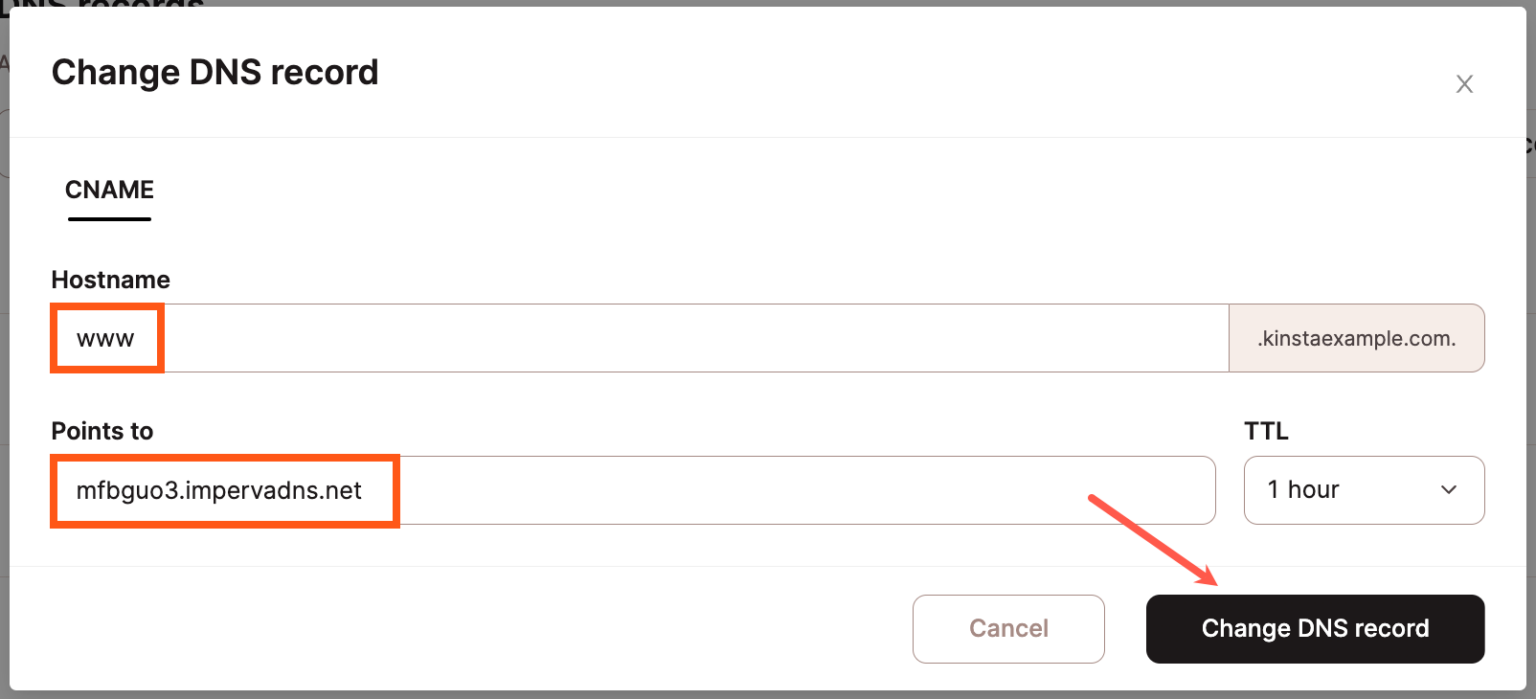Click the empty right portion of Points to field
This screenshot has height=699, width=1536.
(900, 490)
